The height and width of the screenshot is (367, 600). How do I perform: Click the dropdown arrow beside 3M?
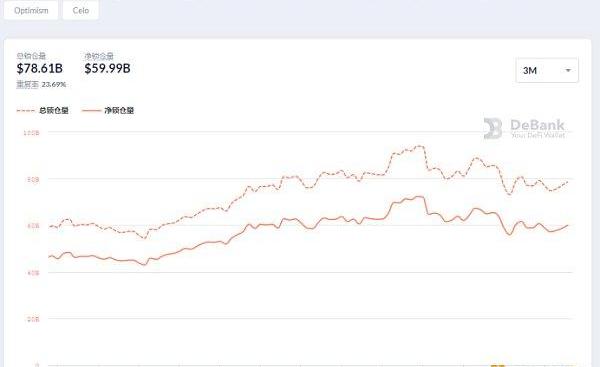point(568,70)
